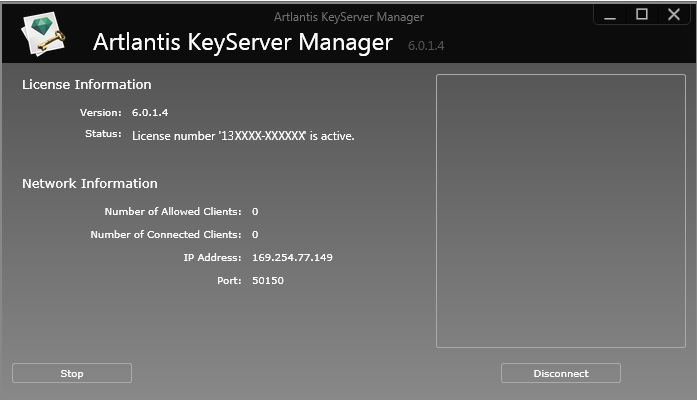Click inside the empty connected clients list
697x400 pixels.
561,211
